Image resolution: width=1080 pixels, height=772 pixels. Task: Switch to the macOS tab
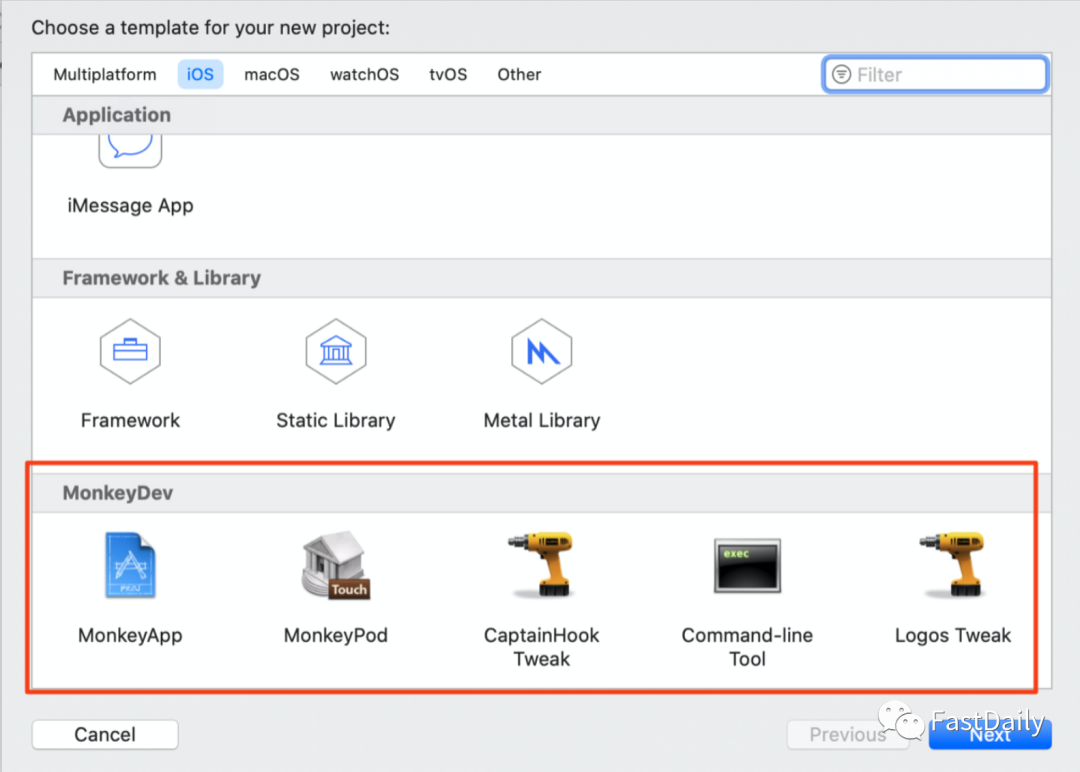click(272, 74)
